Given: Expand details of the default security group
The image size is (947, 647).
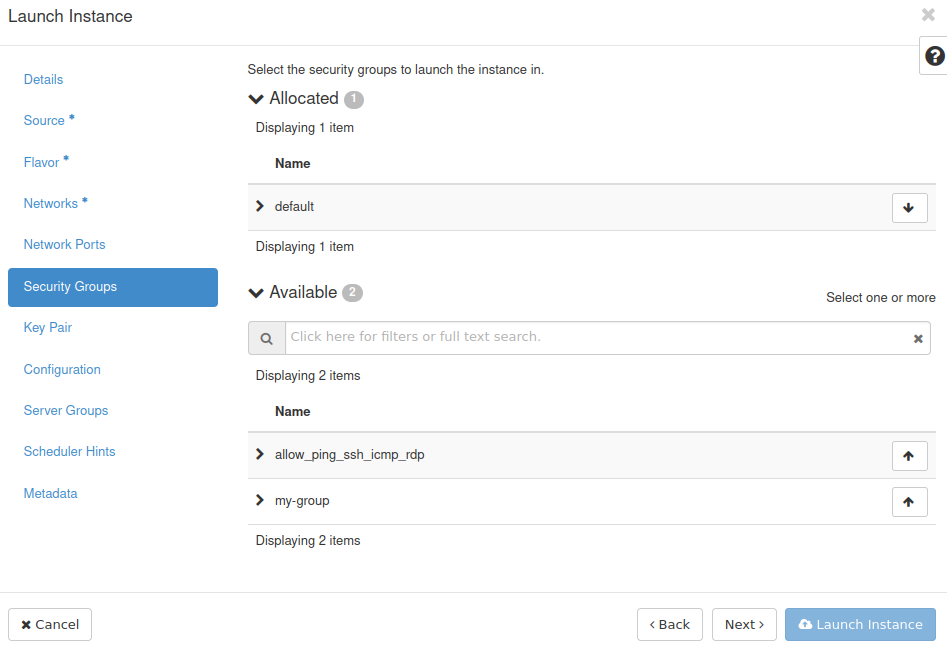Looking at the screenshot, I should pyautogui.click(x=260, y=207).
